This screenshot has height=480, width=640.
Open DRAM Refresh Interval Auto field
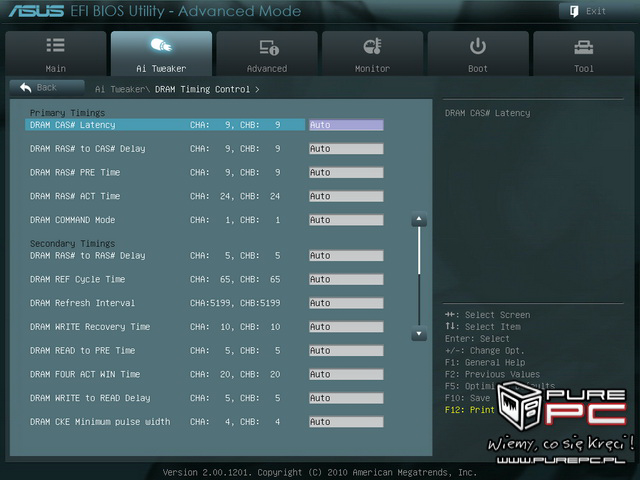(x=346, y=303)
